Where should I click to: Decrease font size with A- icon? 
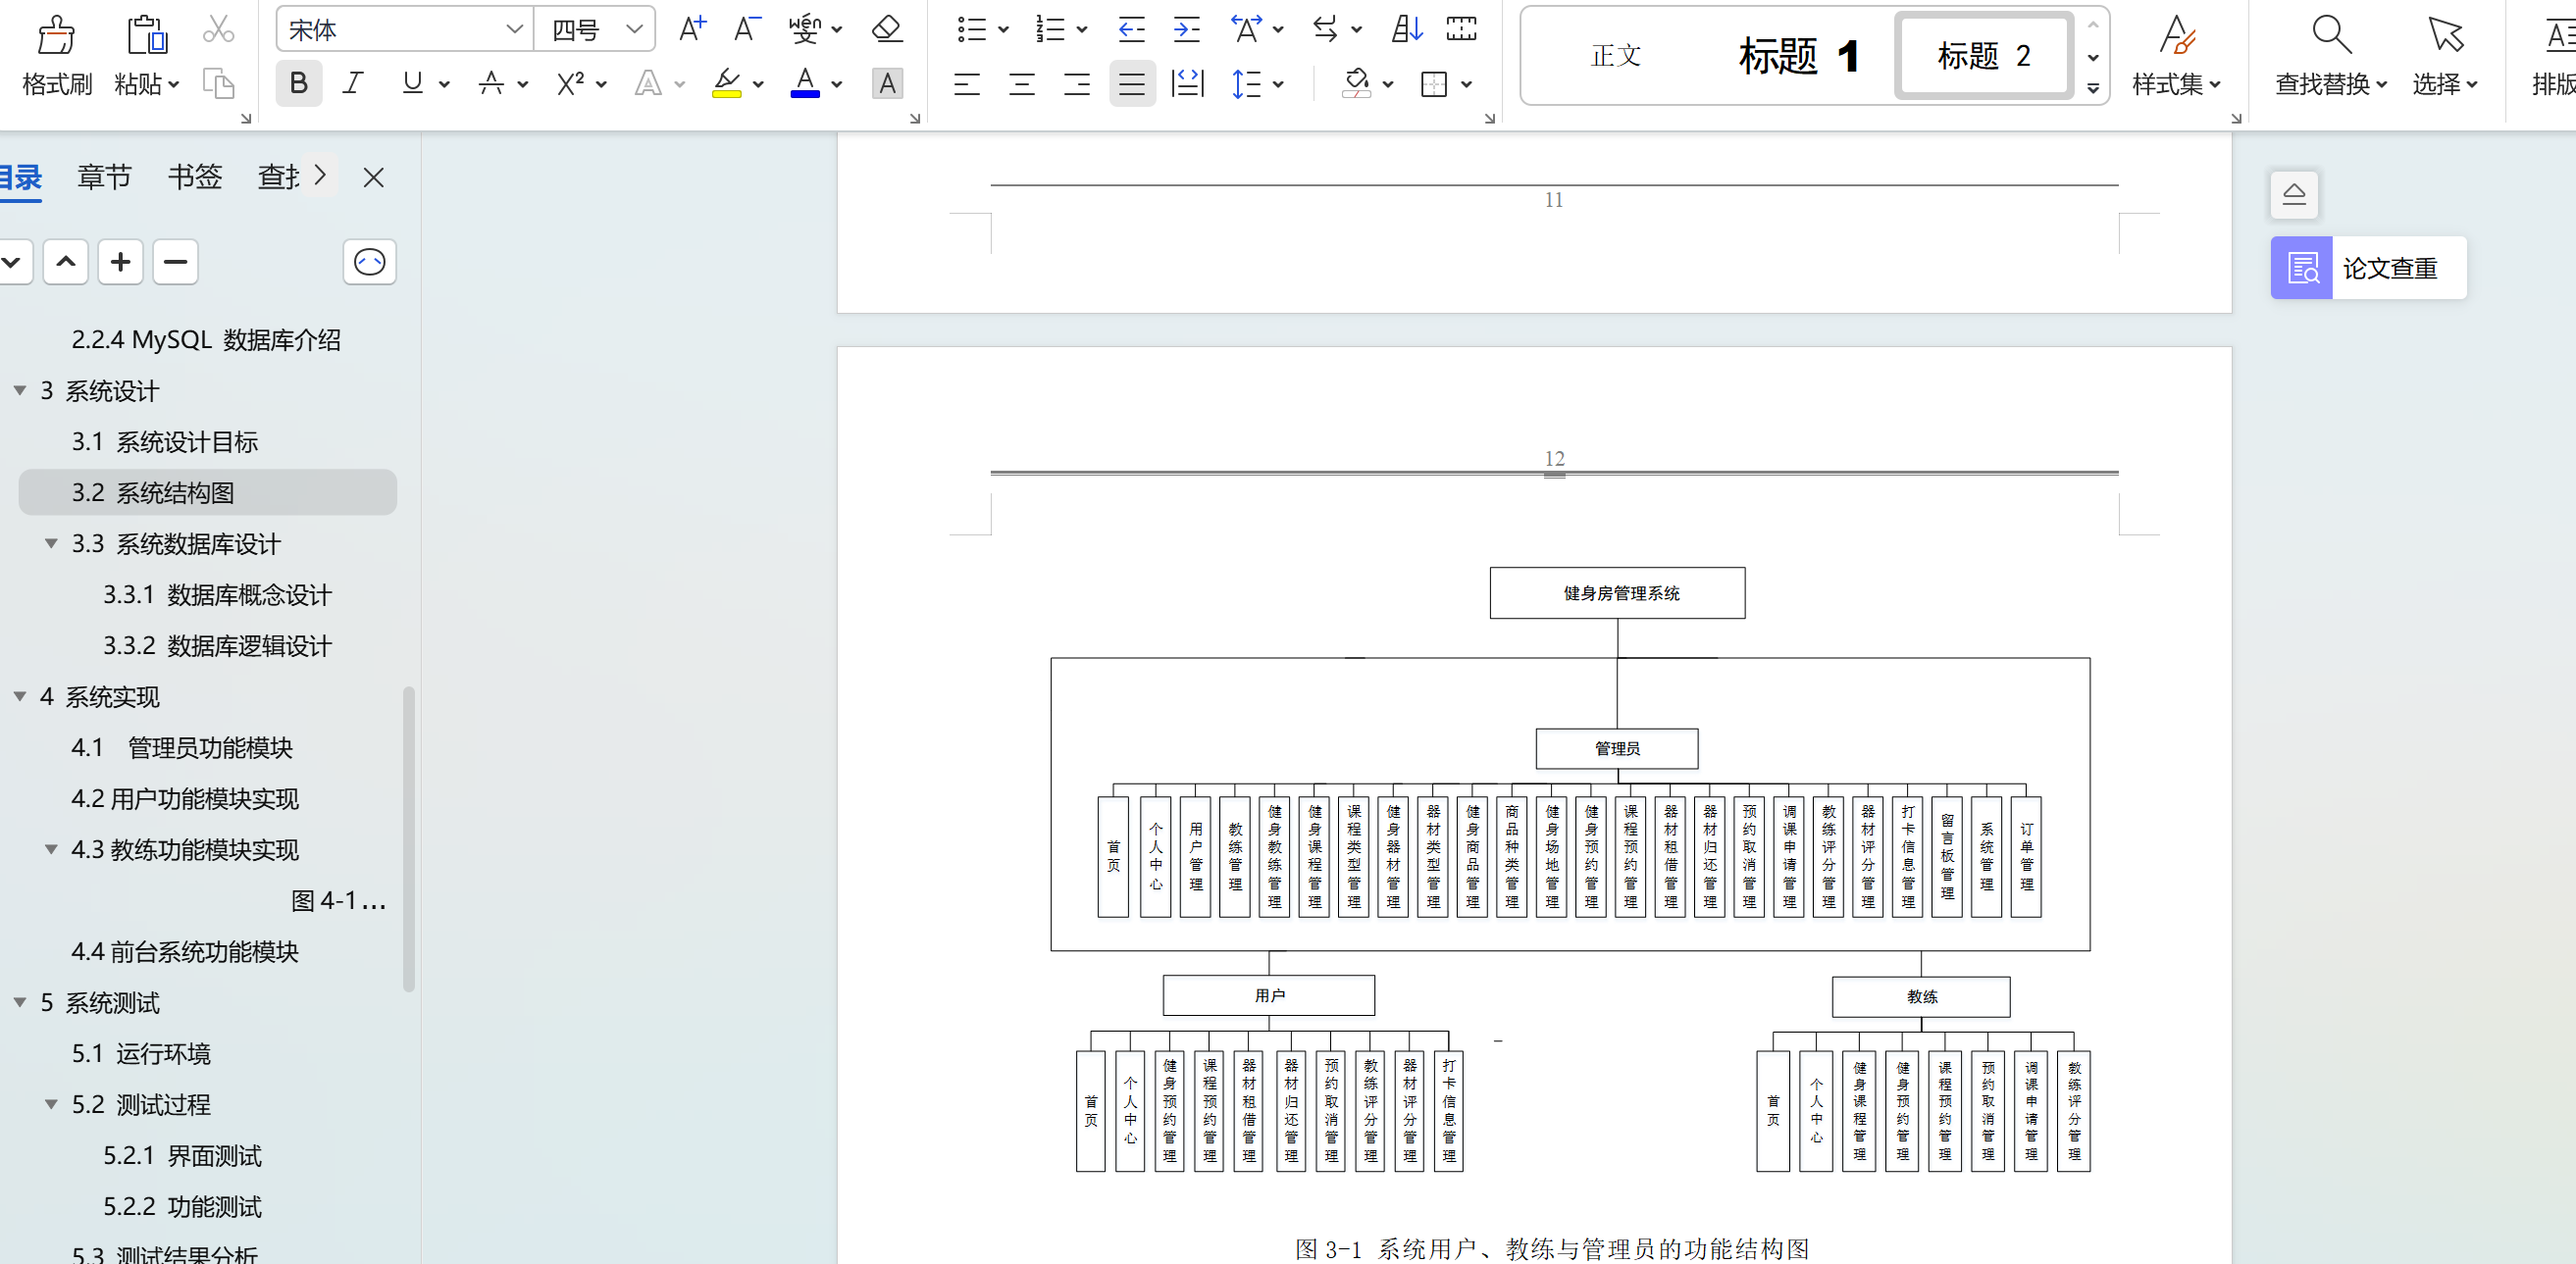point(747,29)
